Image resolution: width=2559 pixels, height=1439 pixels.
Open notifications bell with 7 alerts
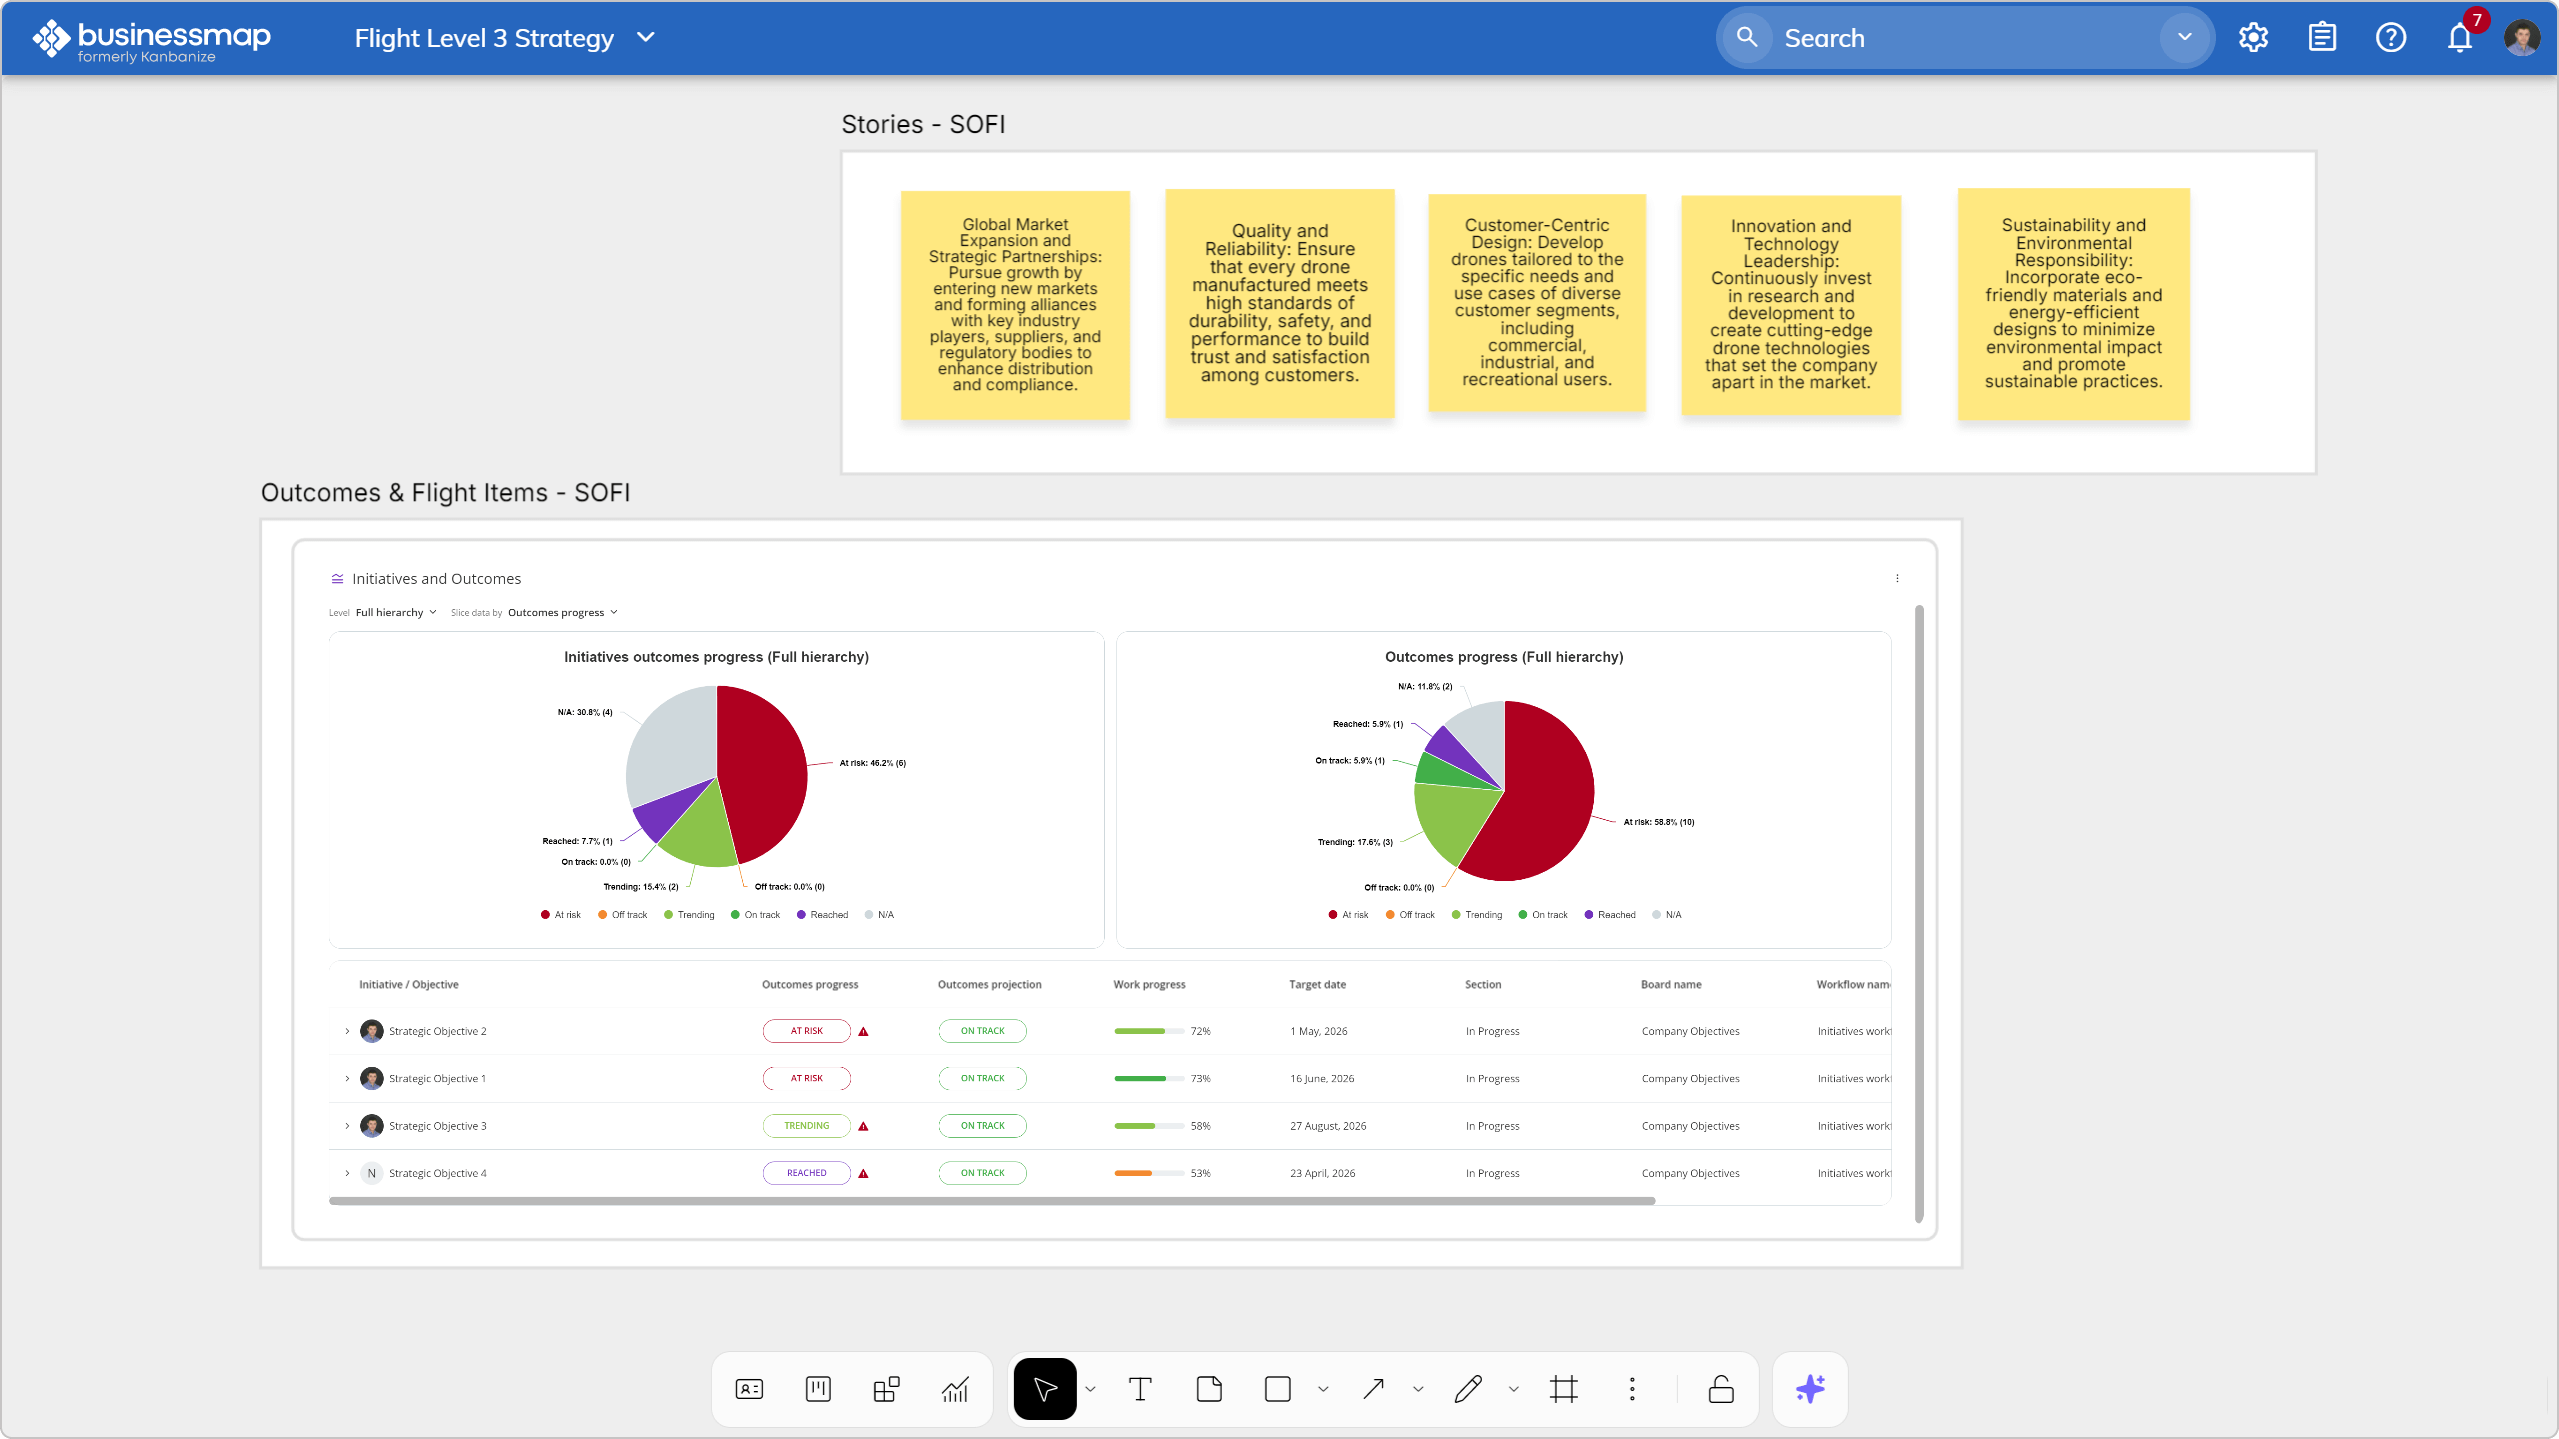2459,38
